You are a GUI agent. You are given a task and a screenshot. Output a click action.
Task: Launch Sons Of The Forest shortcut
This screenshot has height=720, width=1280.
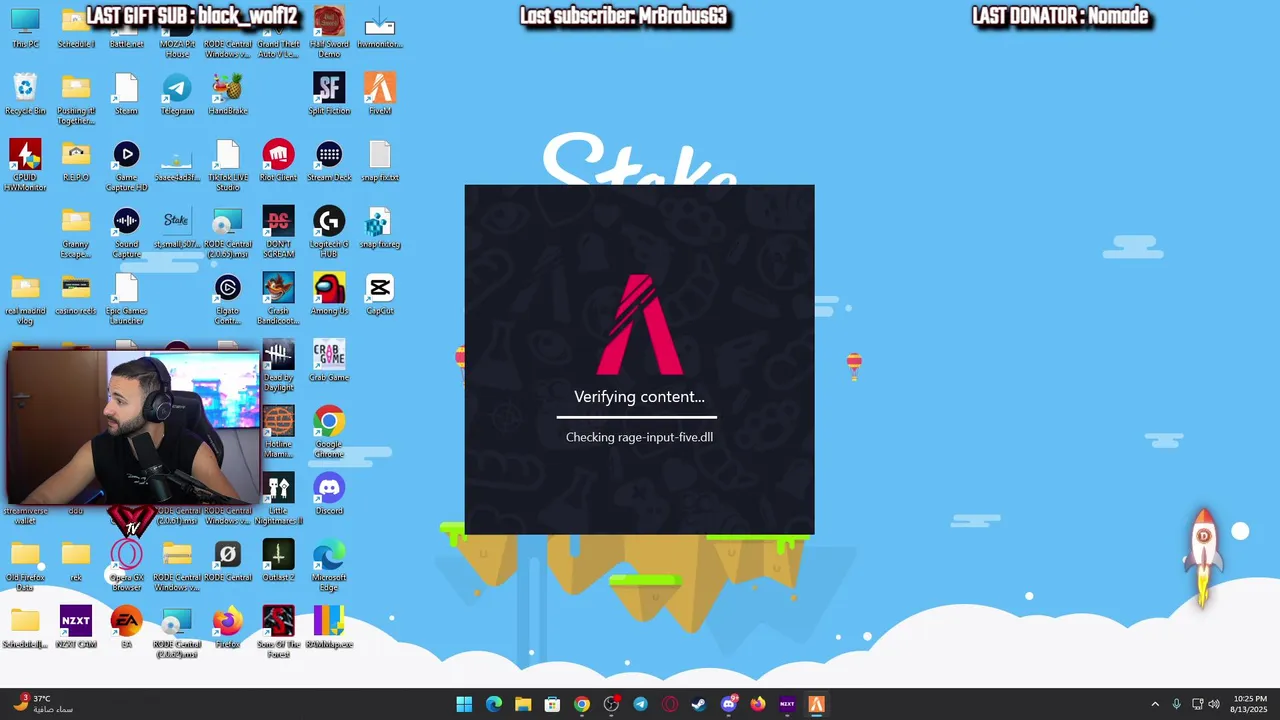[278, 632]
